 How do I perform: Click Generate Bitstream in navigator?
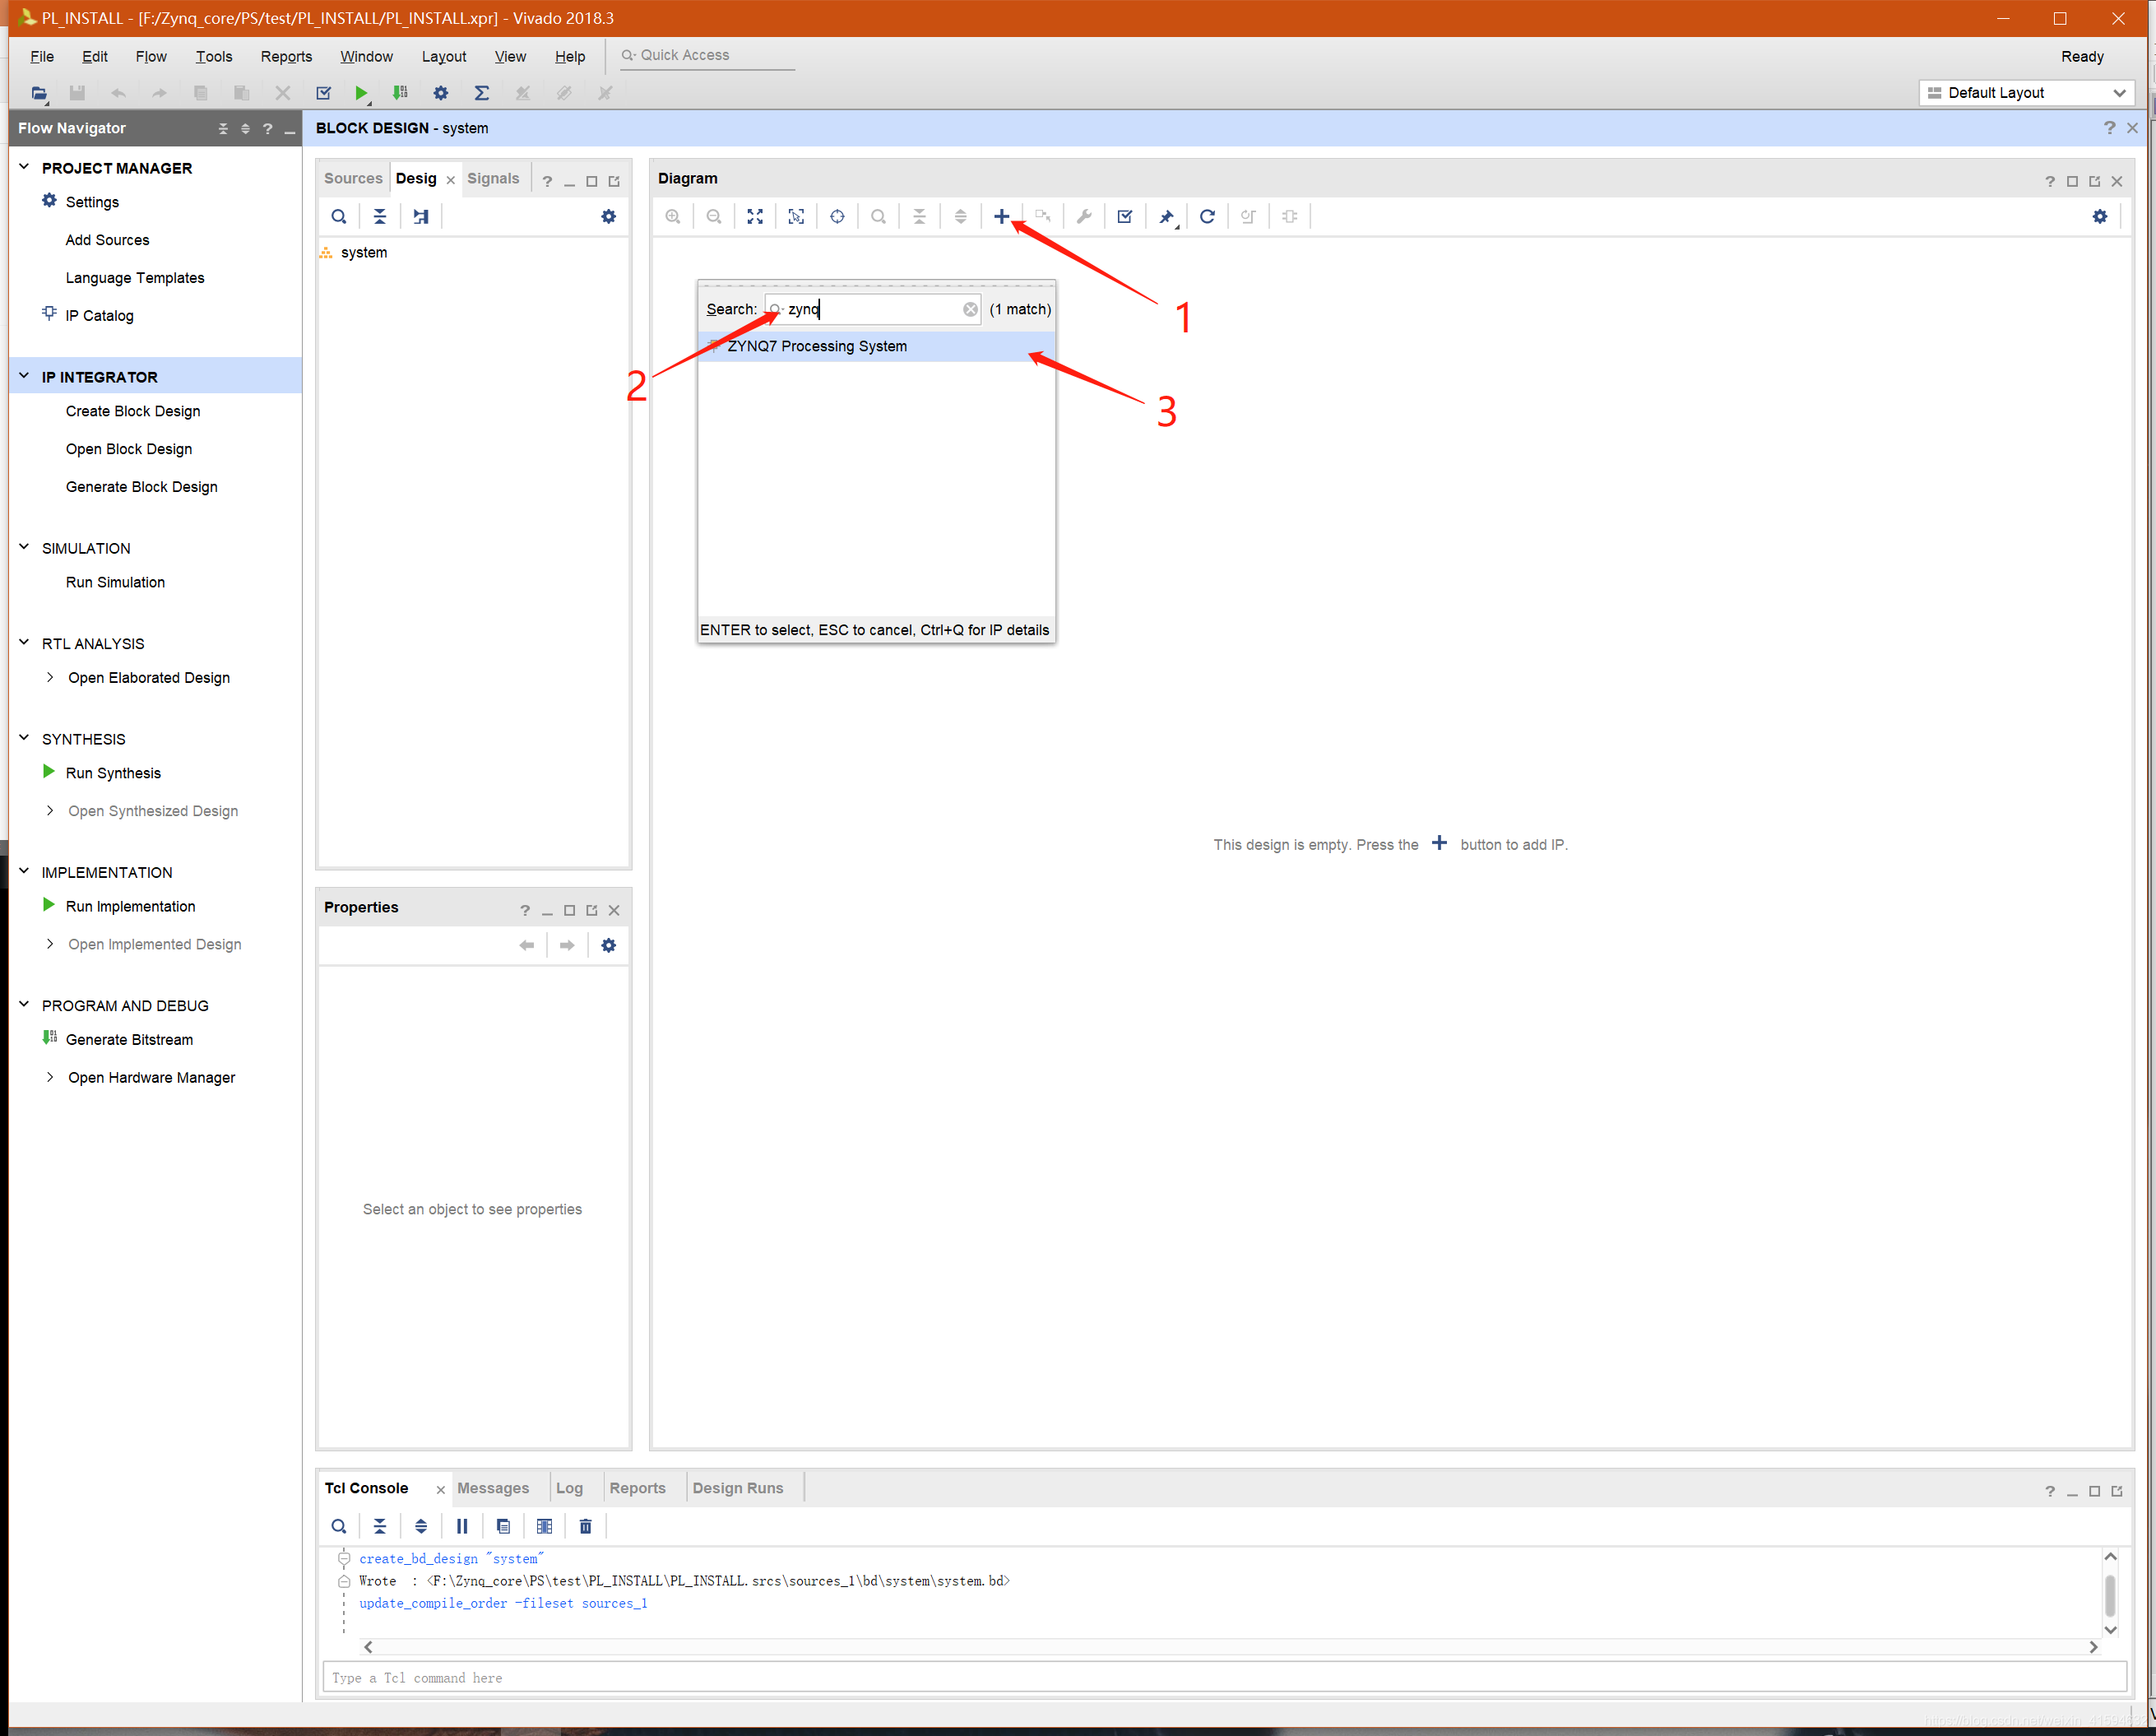[129, 1039]
